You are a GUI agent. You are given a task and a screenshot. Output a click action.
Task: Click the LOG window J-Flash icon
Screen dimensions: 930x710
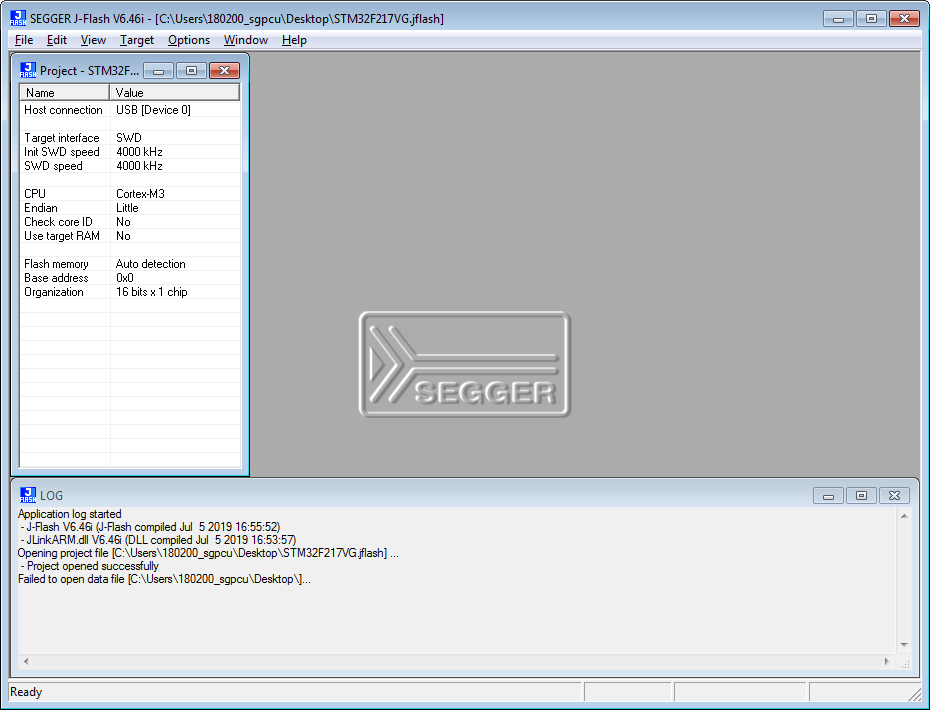28,495
